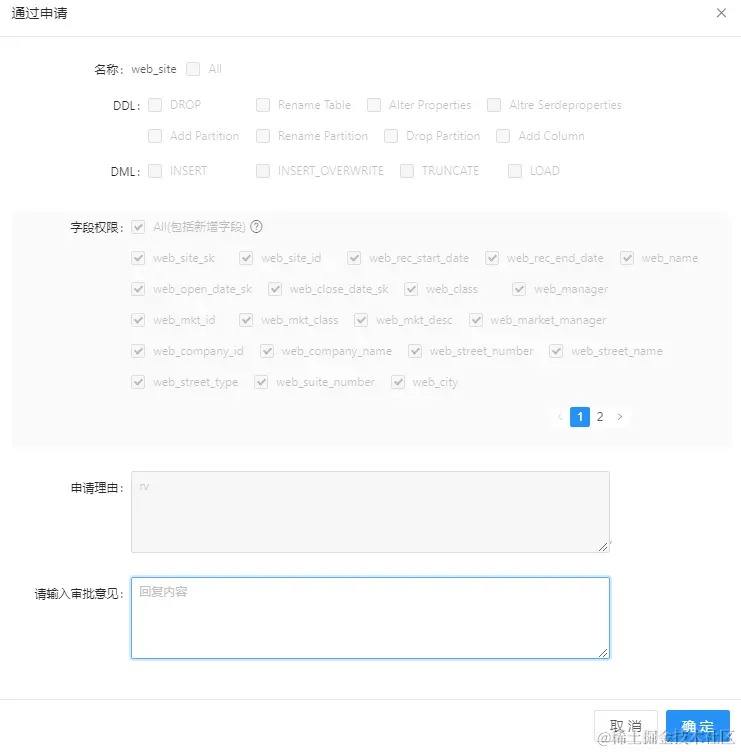741x752 pixels.
Task: Uncheck the web_class field checkbox
Action: [x=411, y=289]
